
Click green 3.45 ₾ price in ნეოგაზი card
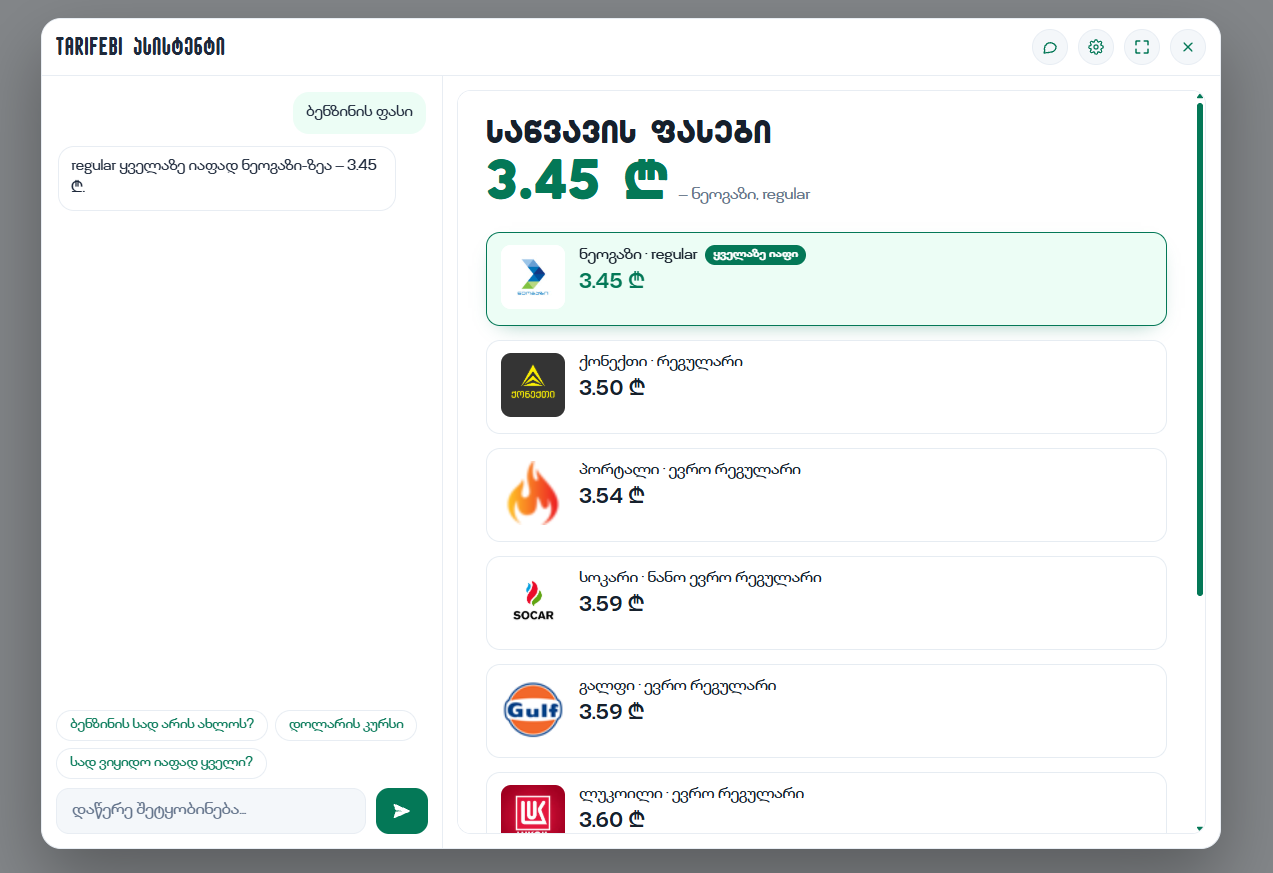tap(612, 281)
